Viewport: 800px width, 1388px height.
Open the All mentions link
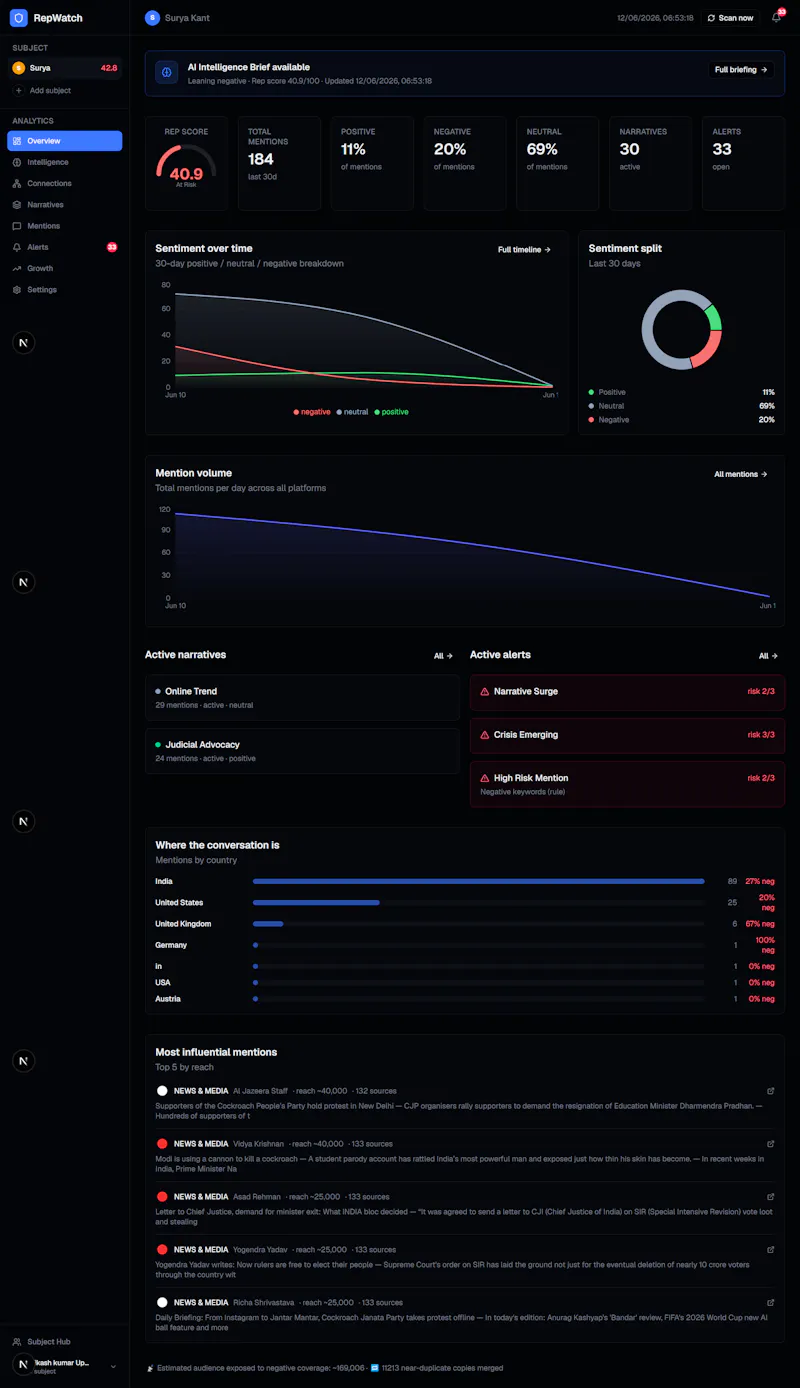point(741,474)
